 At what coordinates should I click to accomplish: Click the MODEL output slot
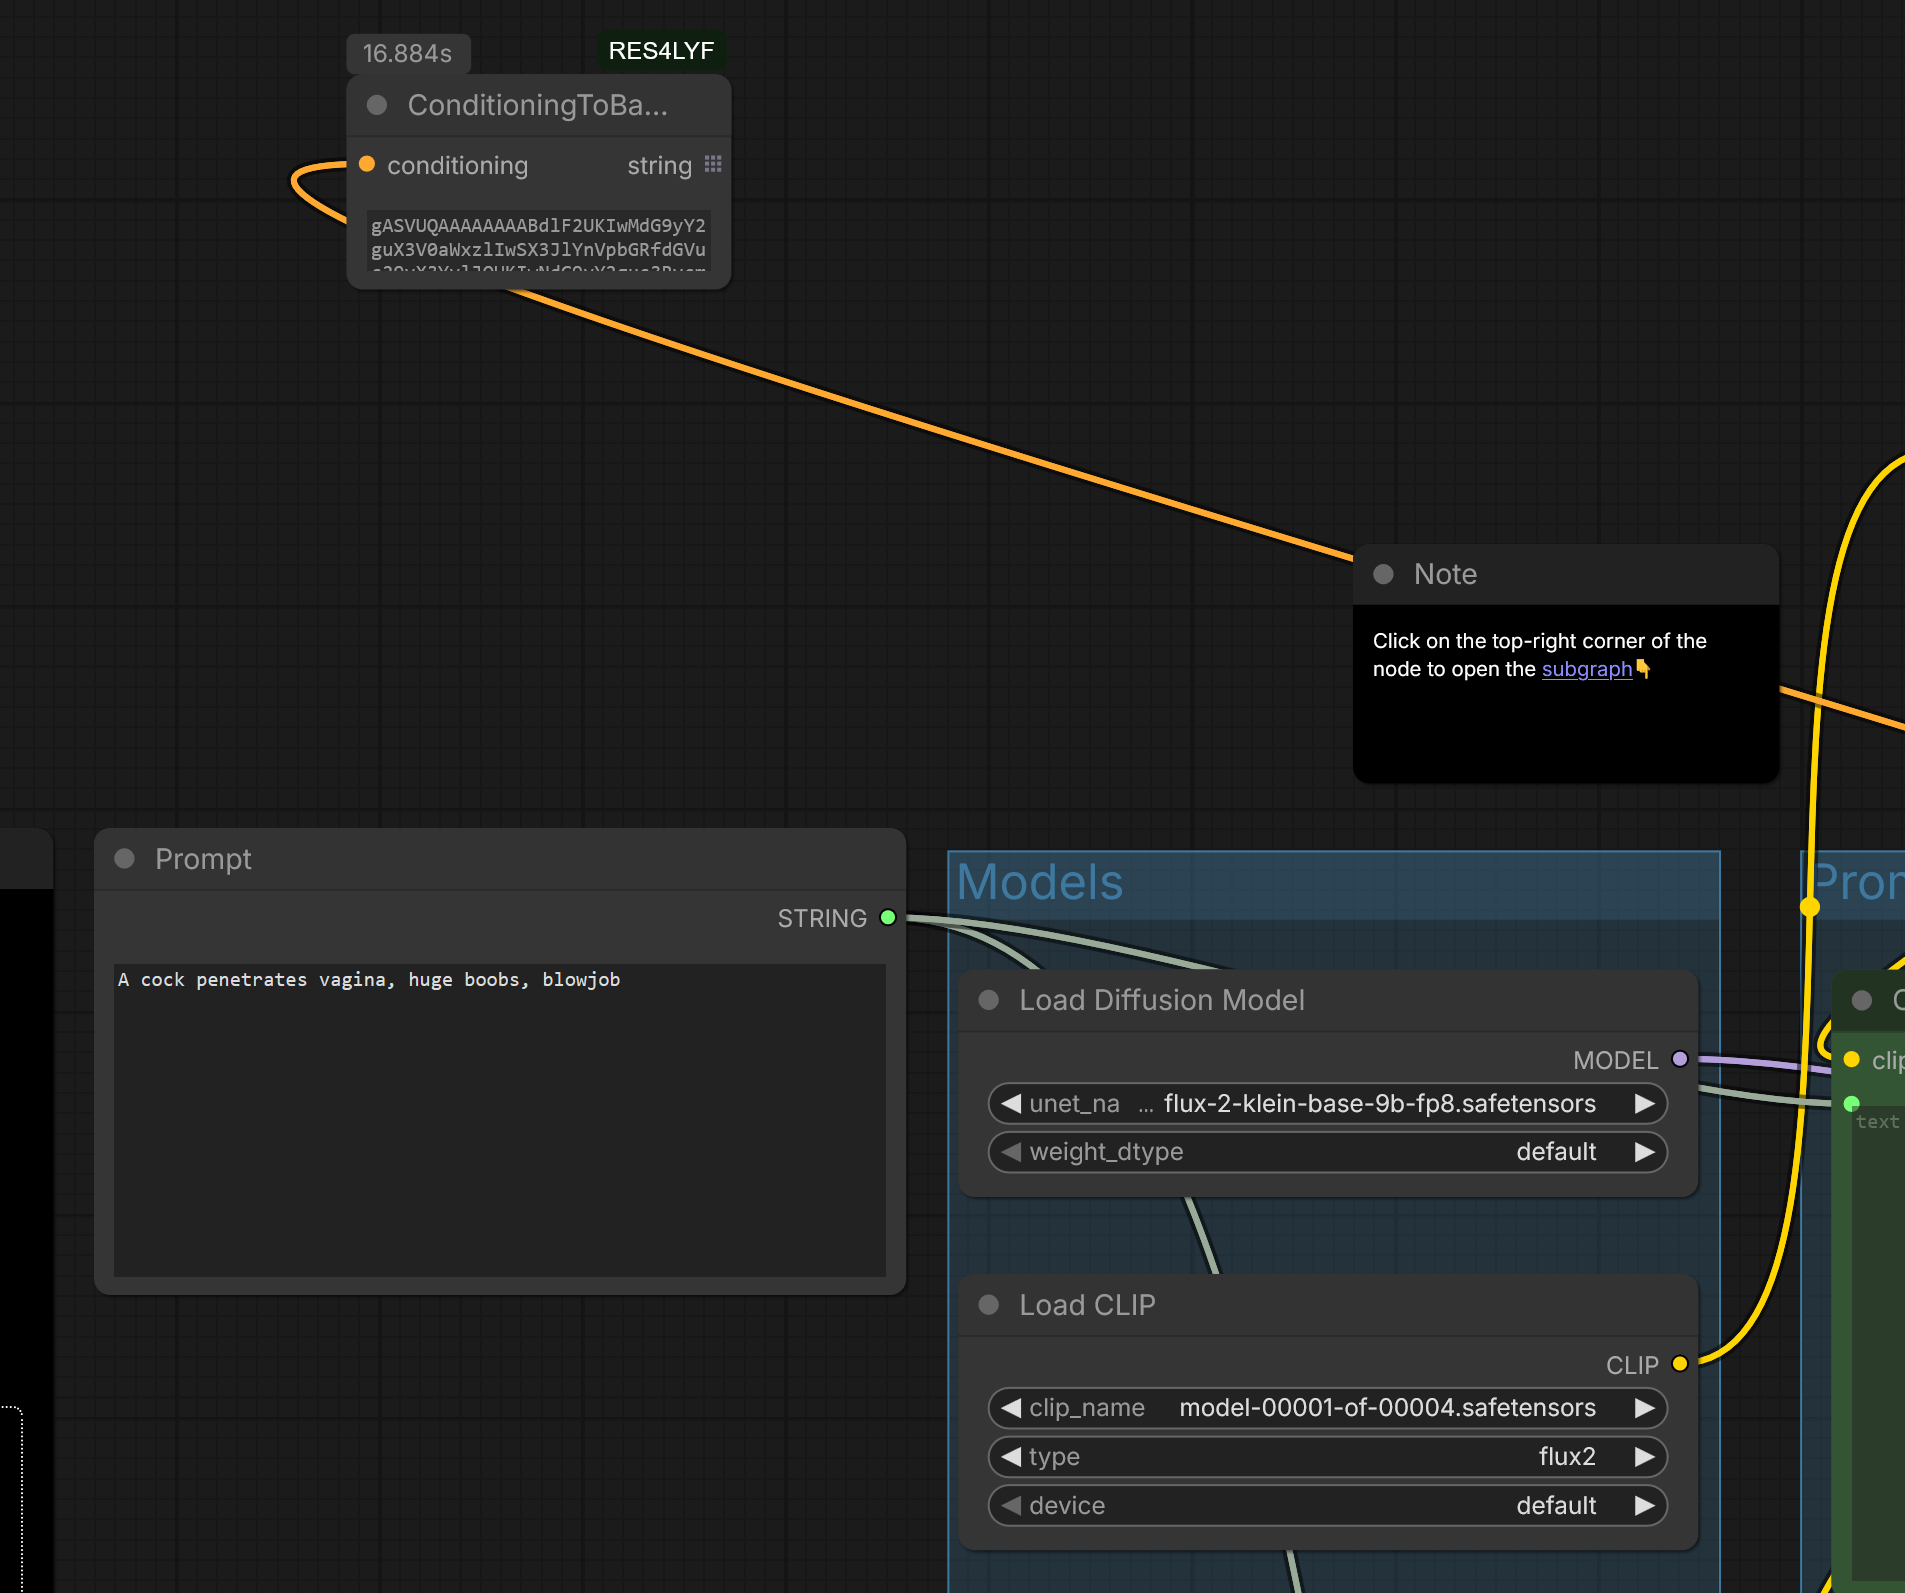[1680, 1059]
